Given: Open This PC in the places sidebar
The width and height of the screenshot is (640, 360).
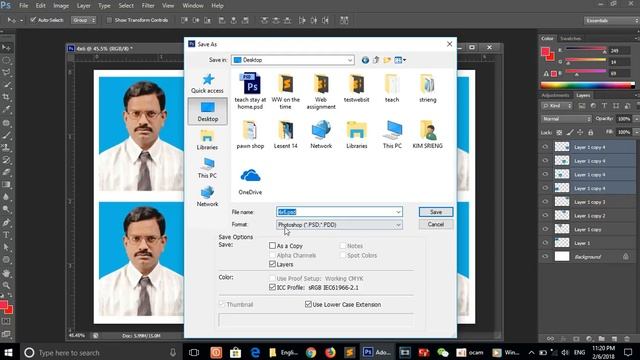Looking at the screenshot, I should [207, 168].
